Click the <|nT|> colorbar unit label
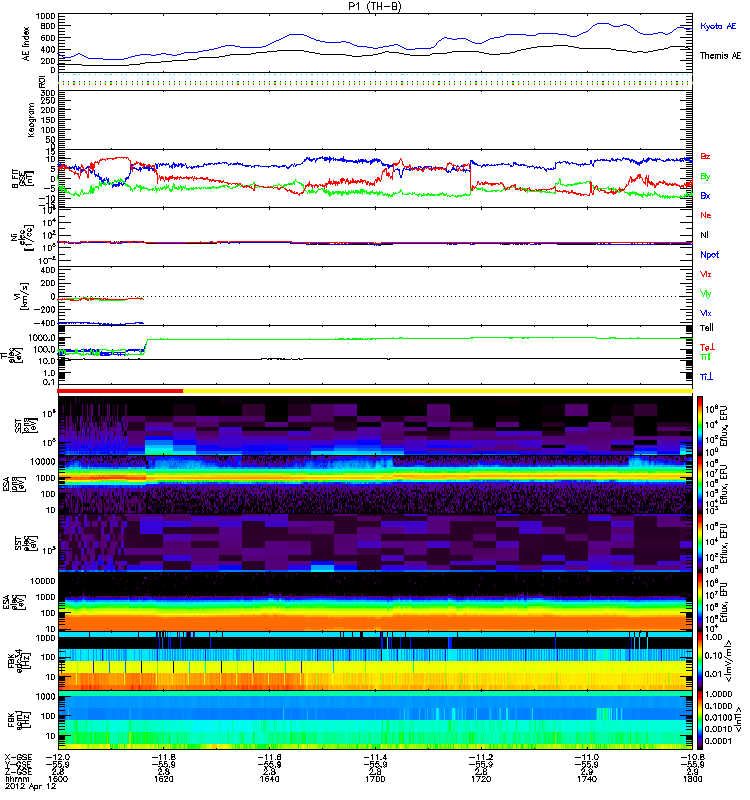Image resolution: width=750 pixels, height=800 pixels. tap(736, 720)
